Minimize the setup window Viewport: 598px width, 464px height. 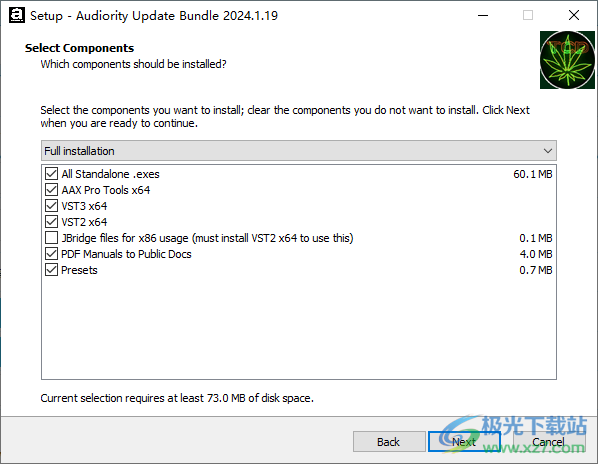[483, 15]
